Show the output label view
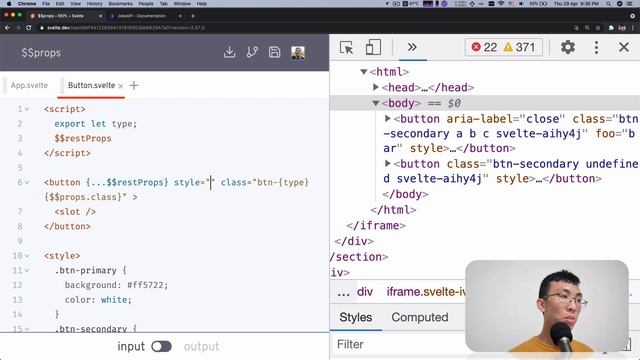 [201, 347]
